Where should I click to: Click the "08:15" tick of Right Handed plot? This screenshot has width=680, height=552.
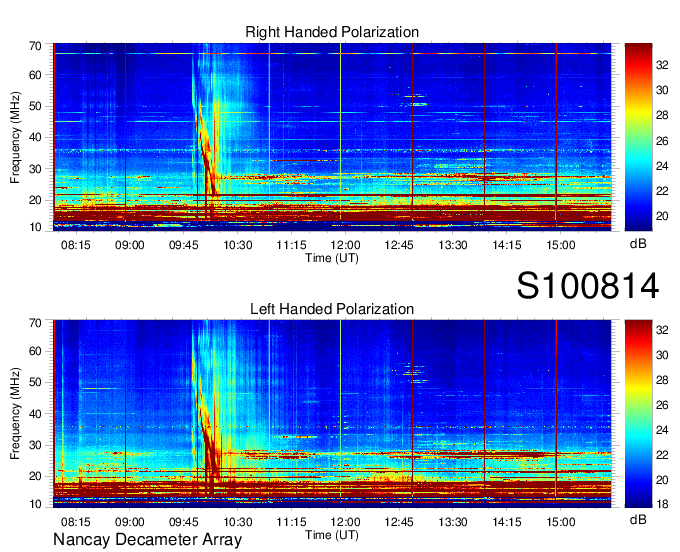[75, 245]
